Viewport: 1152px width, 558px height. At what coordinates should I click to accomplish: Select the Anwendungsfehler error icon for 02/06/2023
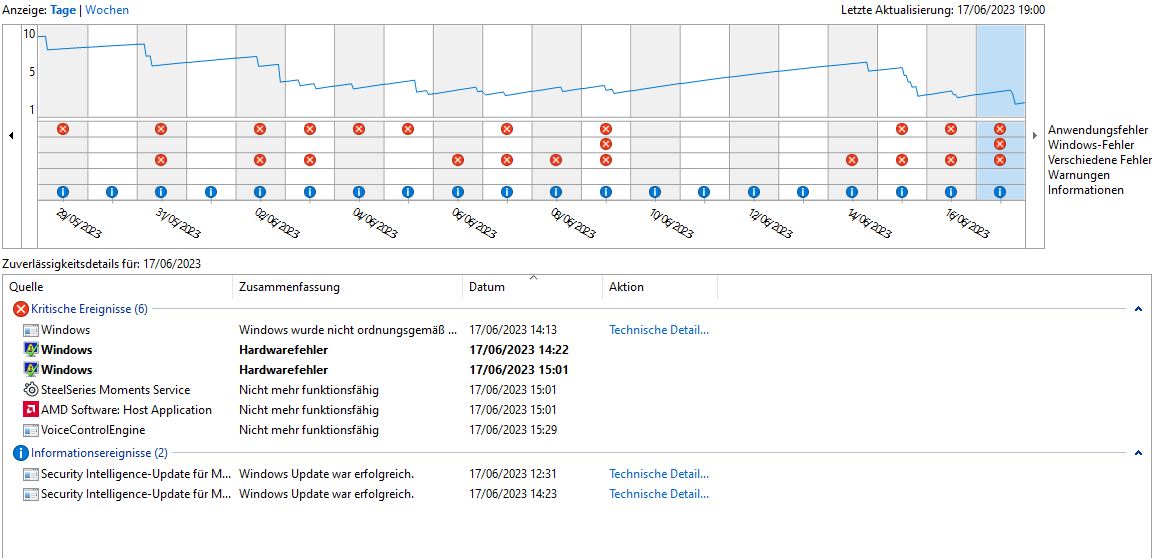[259, 129]
